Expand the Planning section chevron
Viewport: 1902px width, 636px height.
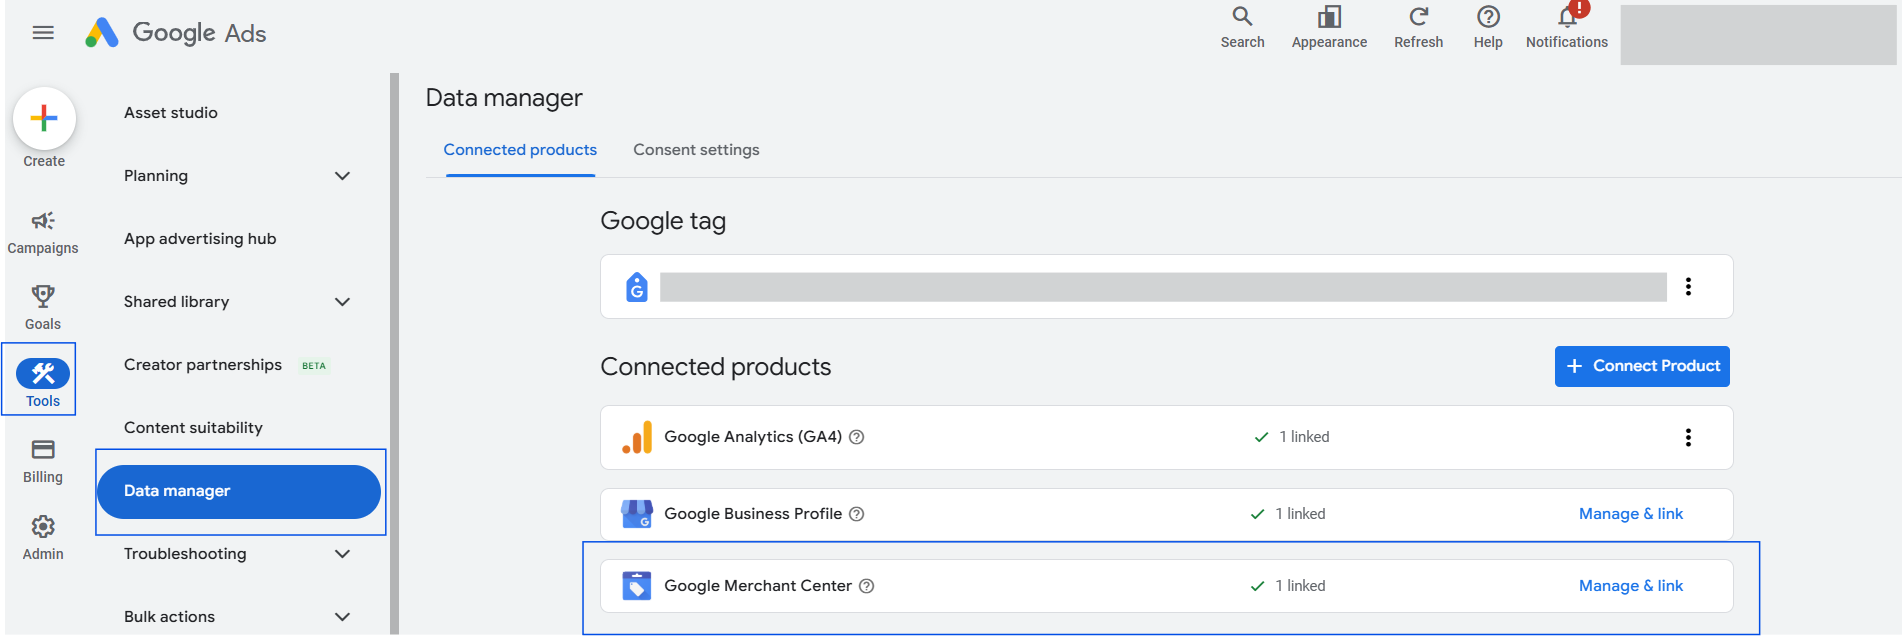pos(342,176)
